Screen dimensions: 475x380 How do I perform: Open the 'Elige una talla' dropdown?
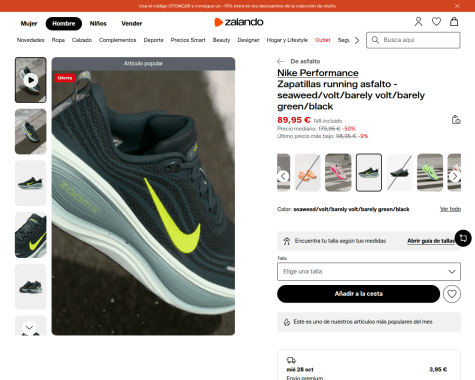click(369, 272)
